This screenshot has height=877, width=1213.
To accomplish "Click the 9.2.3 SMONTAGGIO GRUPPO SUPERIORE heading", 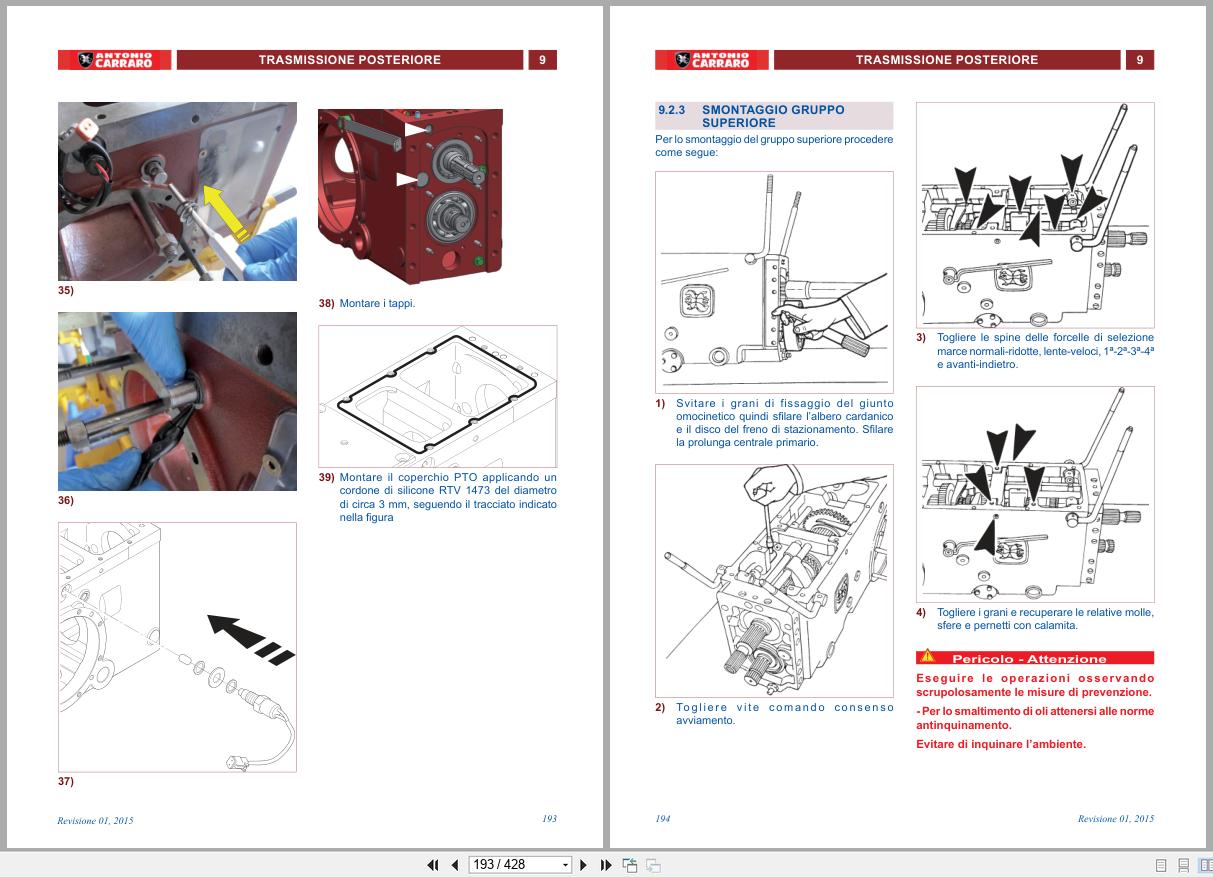I will tap(774, 116).
